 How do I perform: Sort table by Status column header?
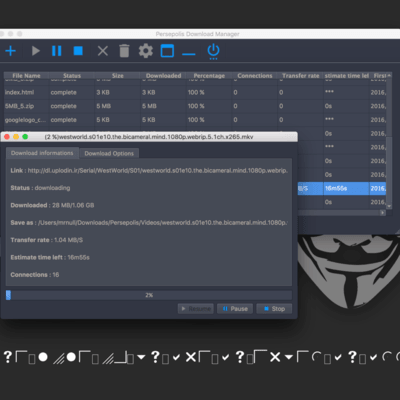tap(72, 76)
